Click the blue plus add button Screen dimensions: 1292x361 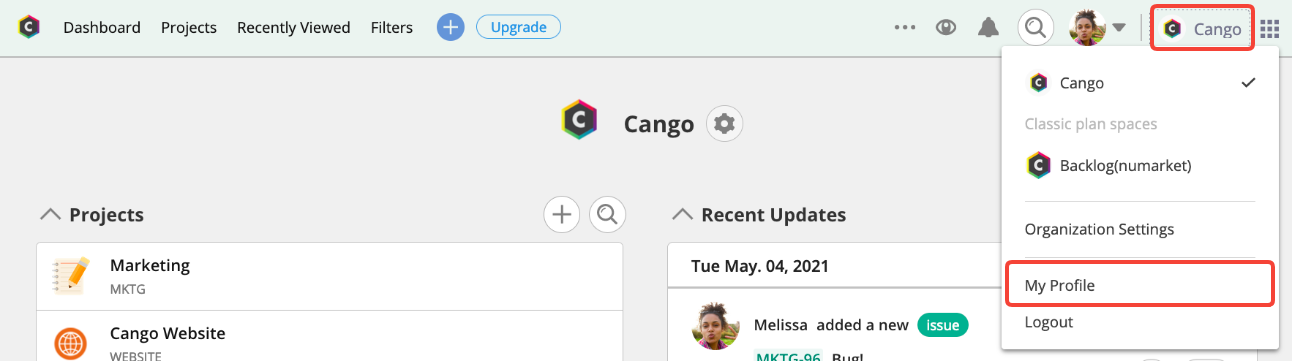[451, 28]
